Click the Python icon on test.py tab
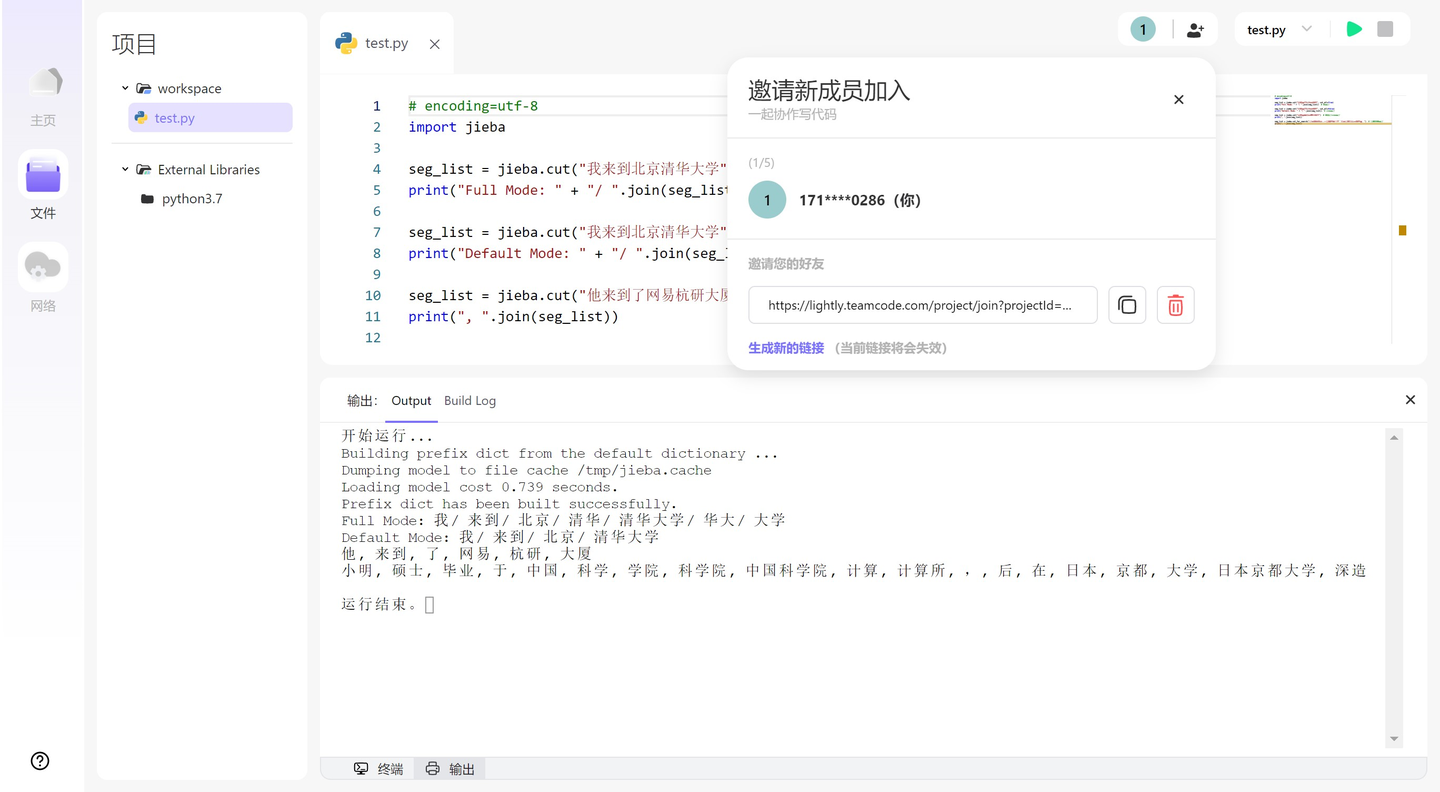 [347, 43]
